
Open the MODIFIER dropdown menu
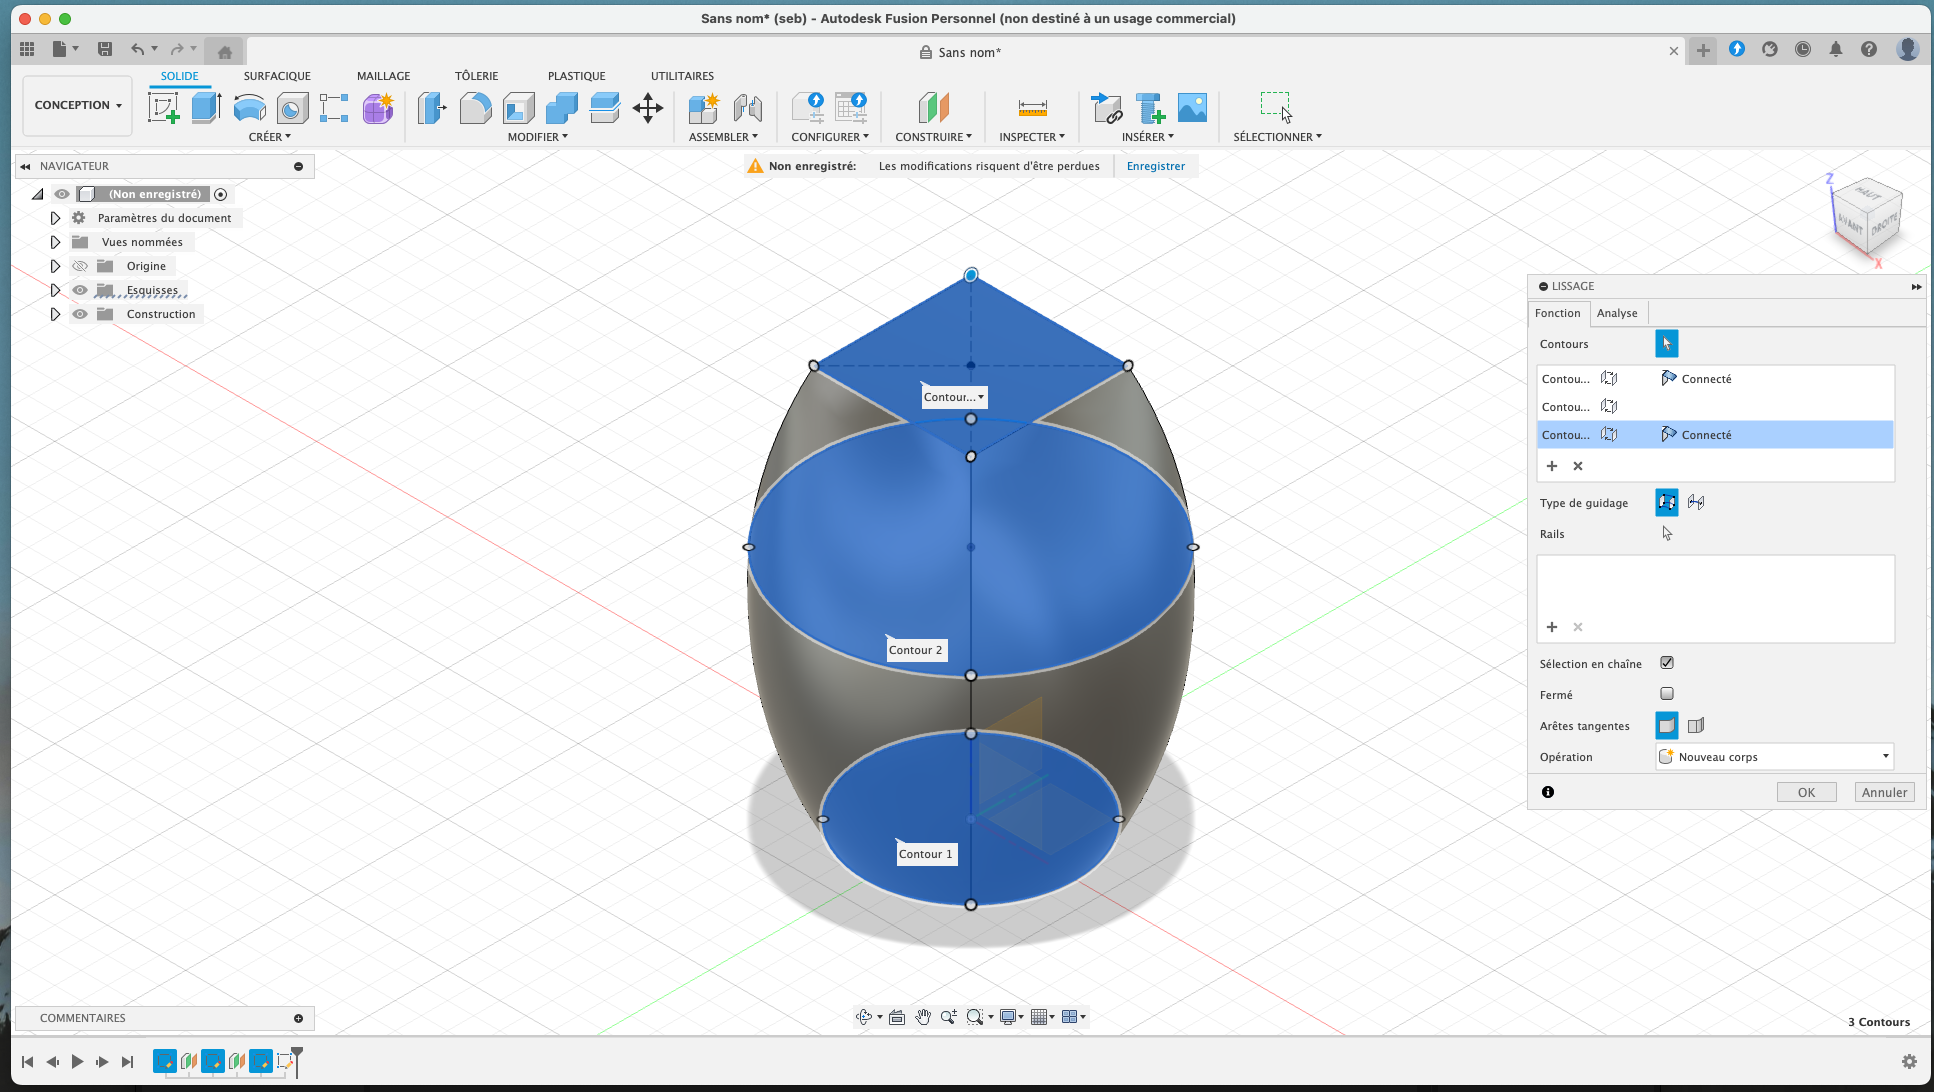538,137
